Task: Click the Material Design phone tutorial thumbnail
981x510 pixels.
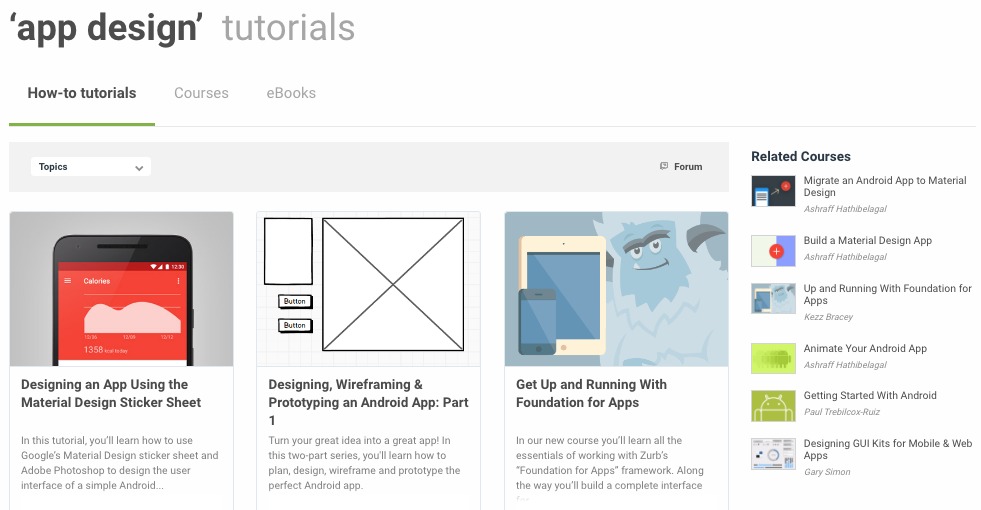Action: pyautogui.click(x=121, y=289)
